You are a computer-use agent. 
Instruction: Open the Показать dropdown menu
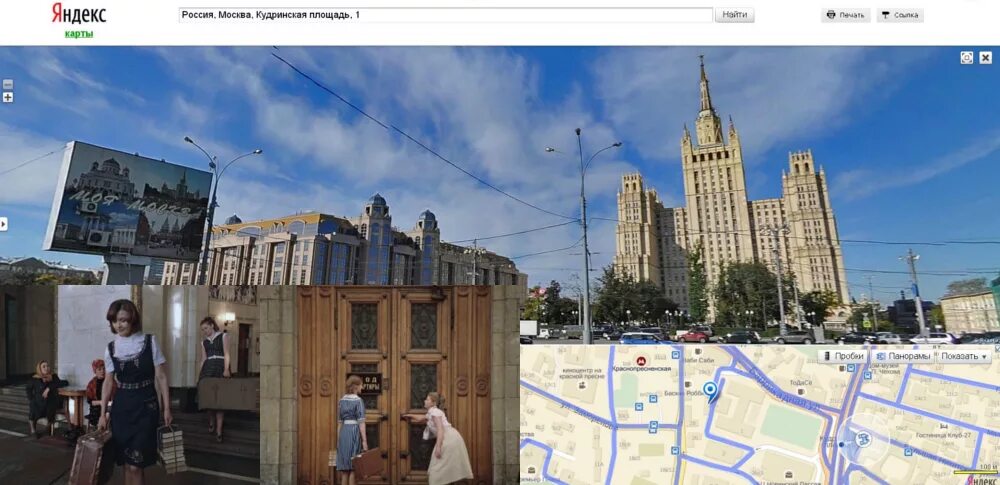[964, 356]
